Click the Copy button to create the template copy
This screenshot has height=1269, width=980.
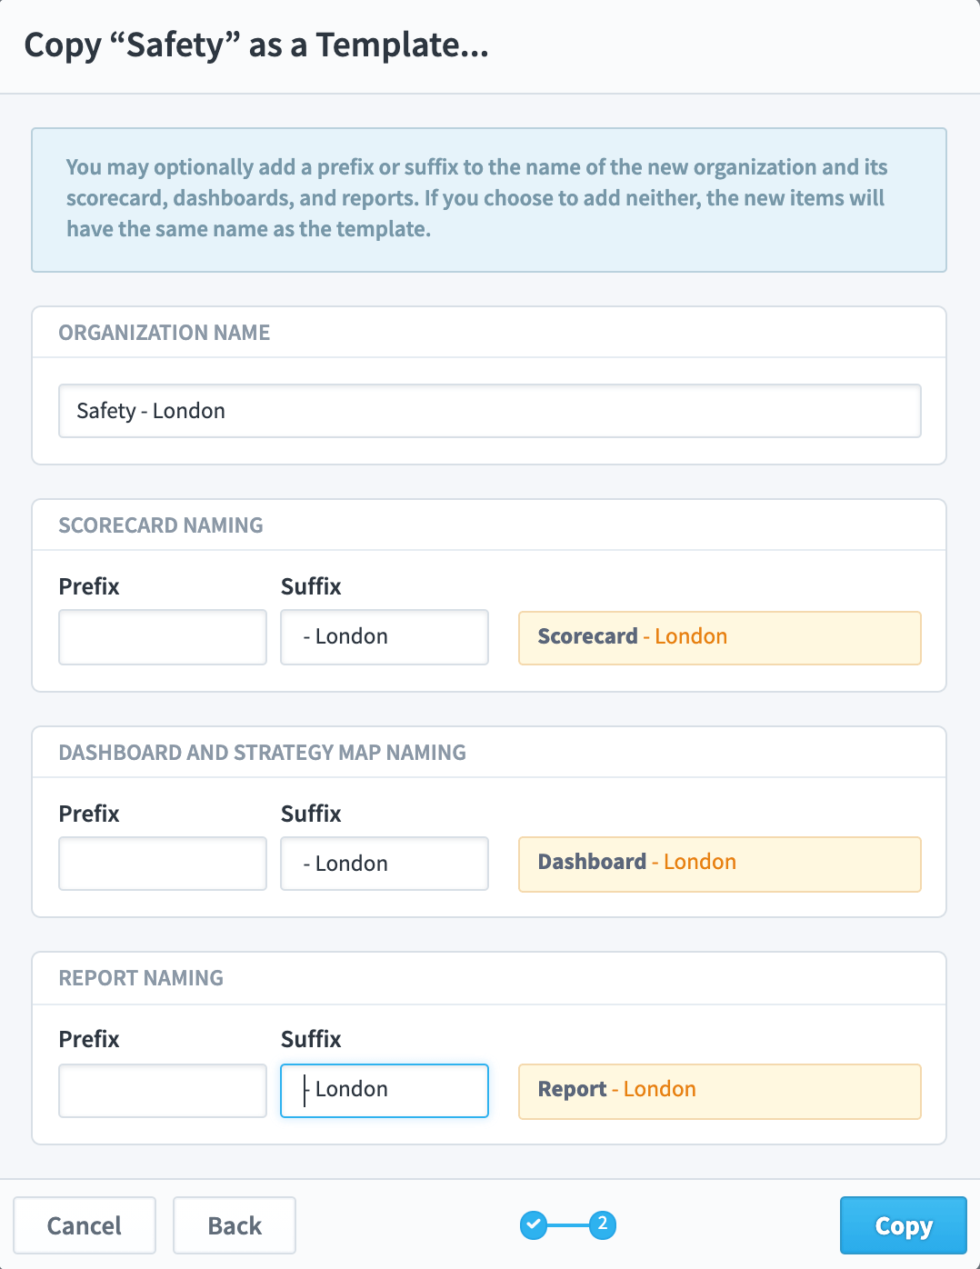click(902, 1225)
